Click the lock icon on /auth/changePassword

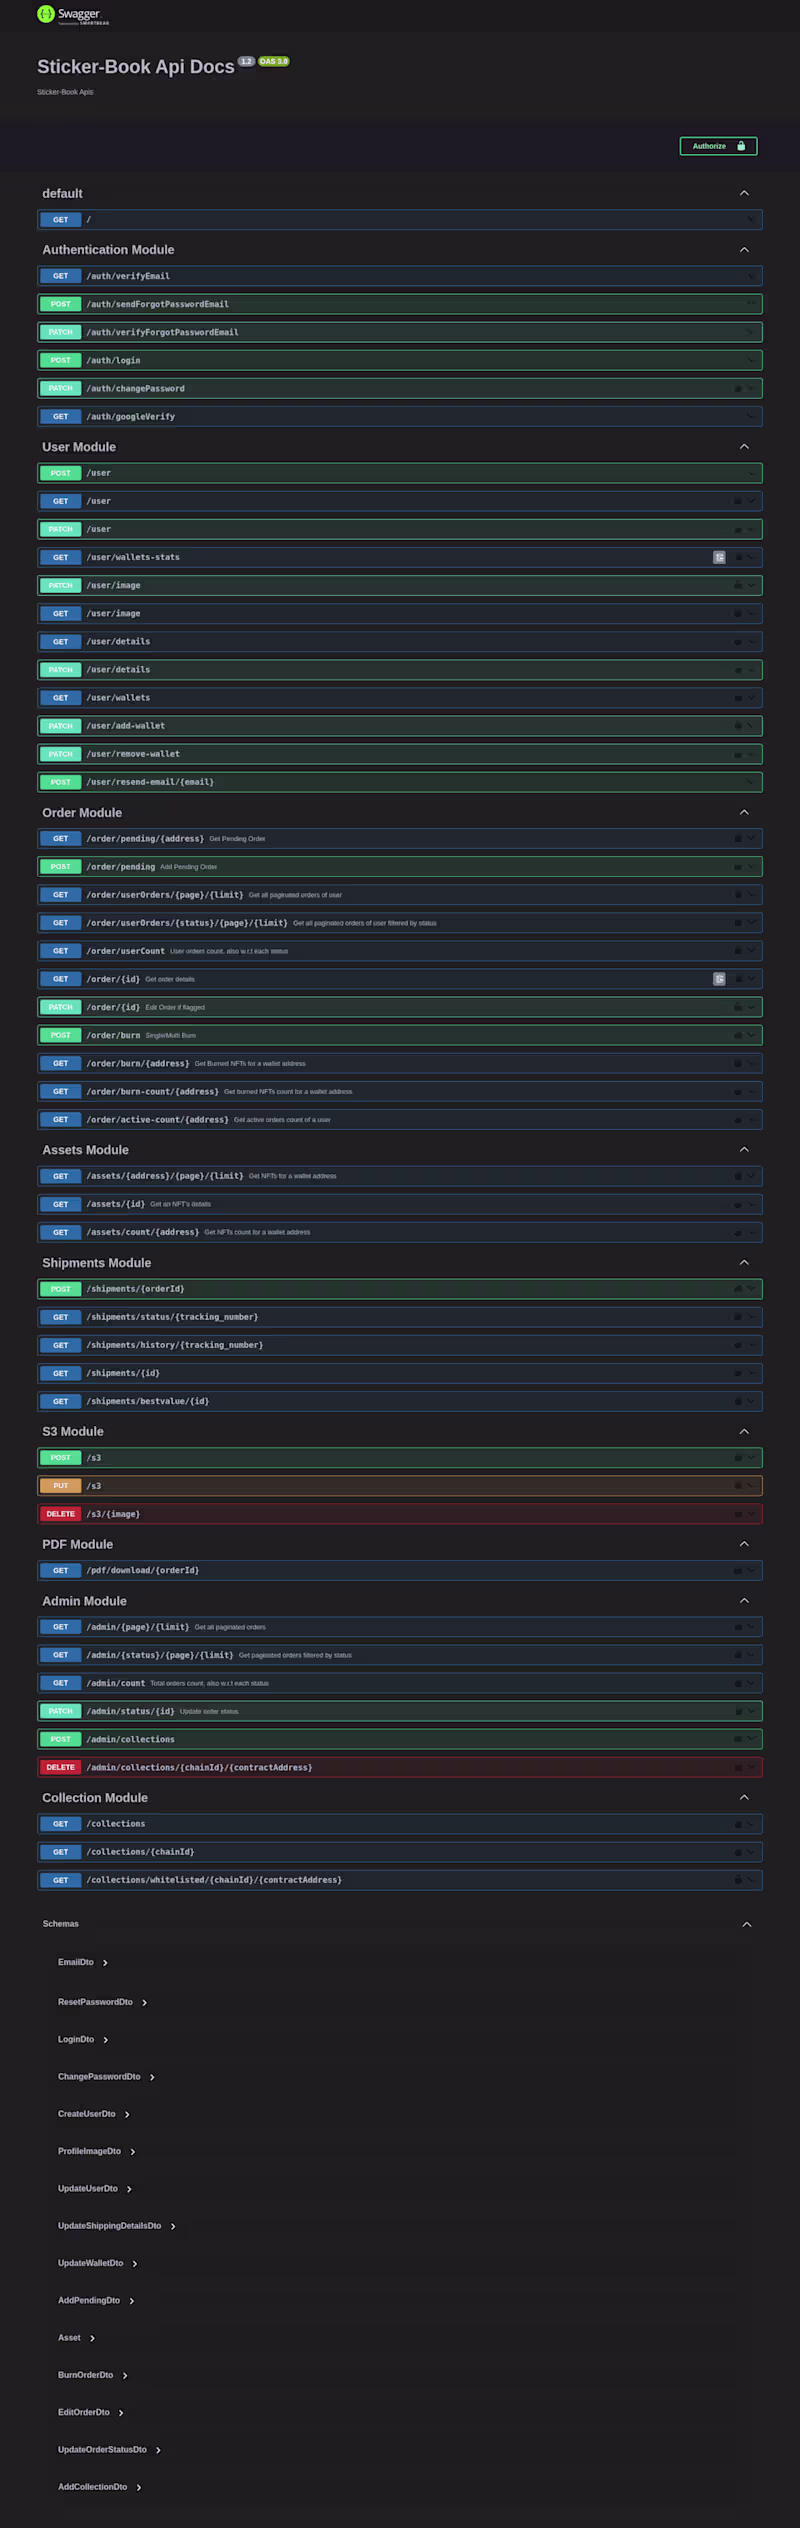[x=738, y=388]
